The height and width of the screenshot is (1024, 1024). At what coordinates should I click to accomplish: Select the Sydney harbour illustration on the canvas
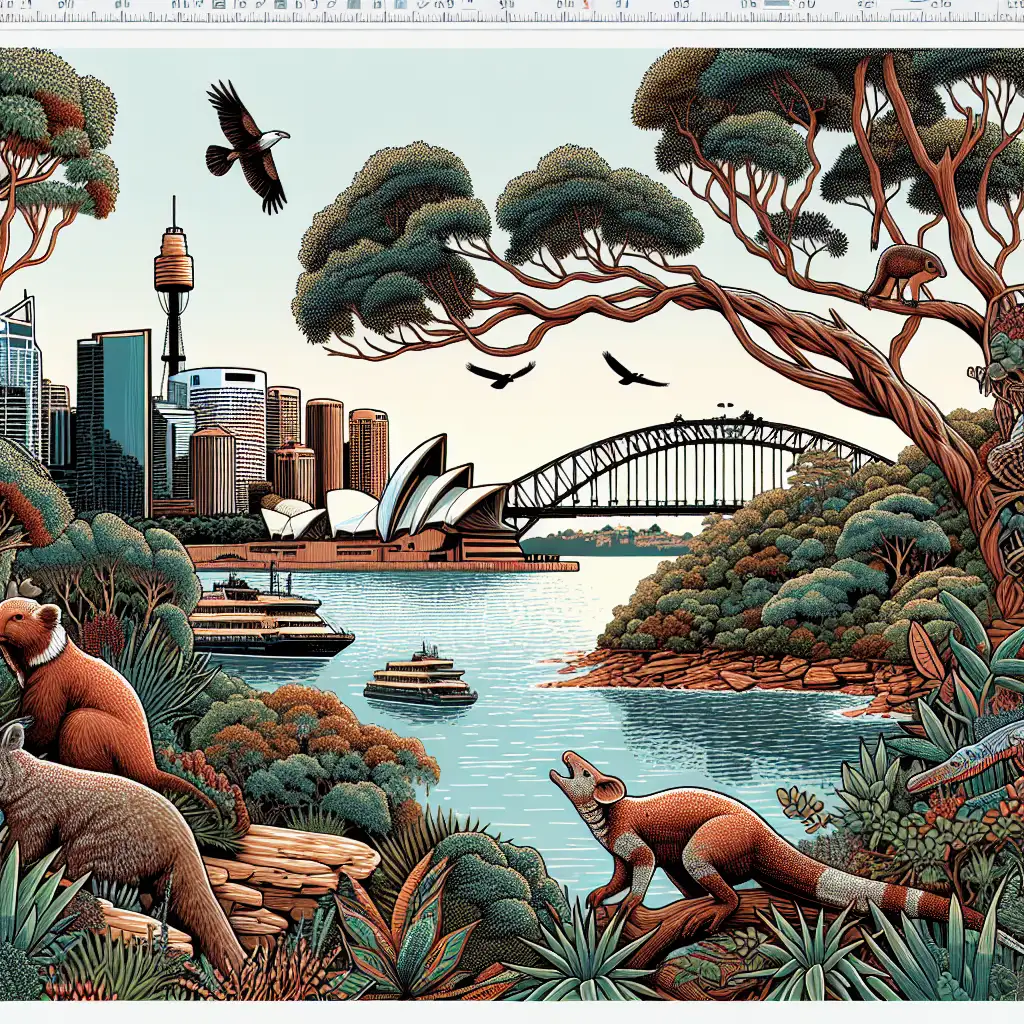tap(512, 524)
